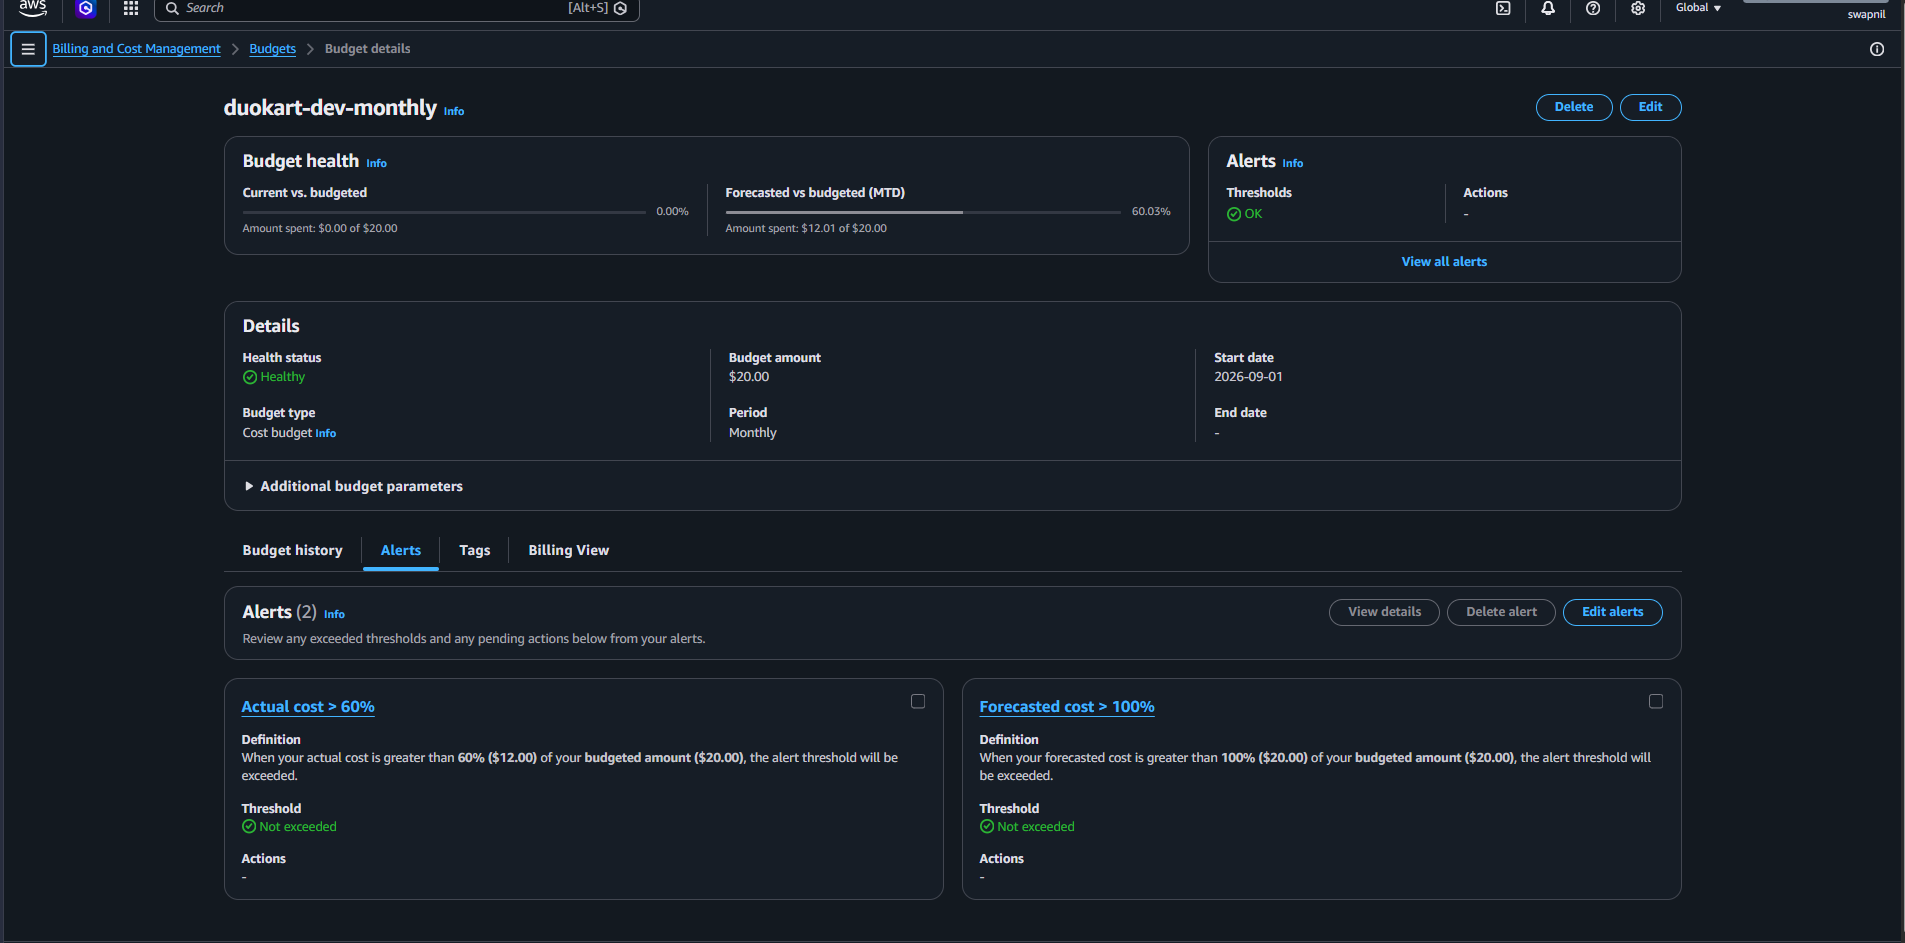
Task: Expand Additional budget parameters
Action: (353, 486)
